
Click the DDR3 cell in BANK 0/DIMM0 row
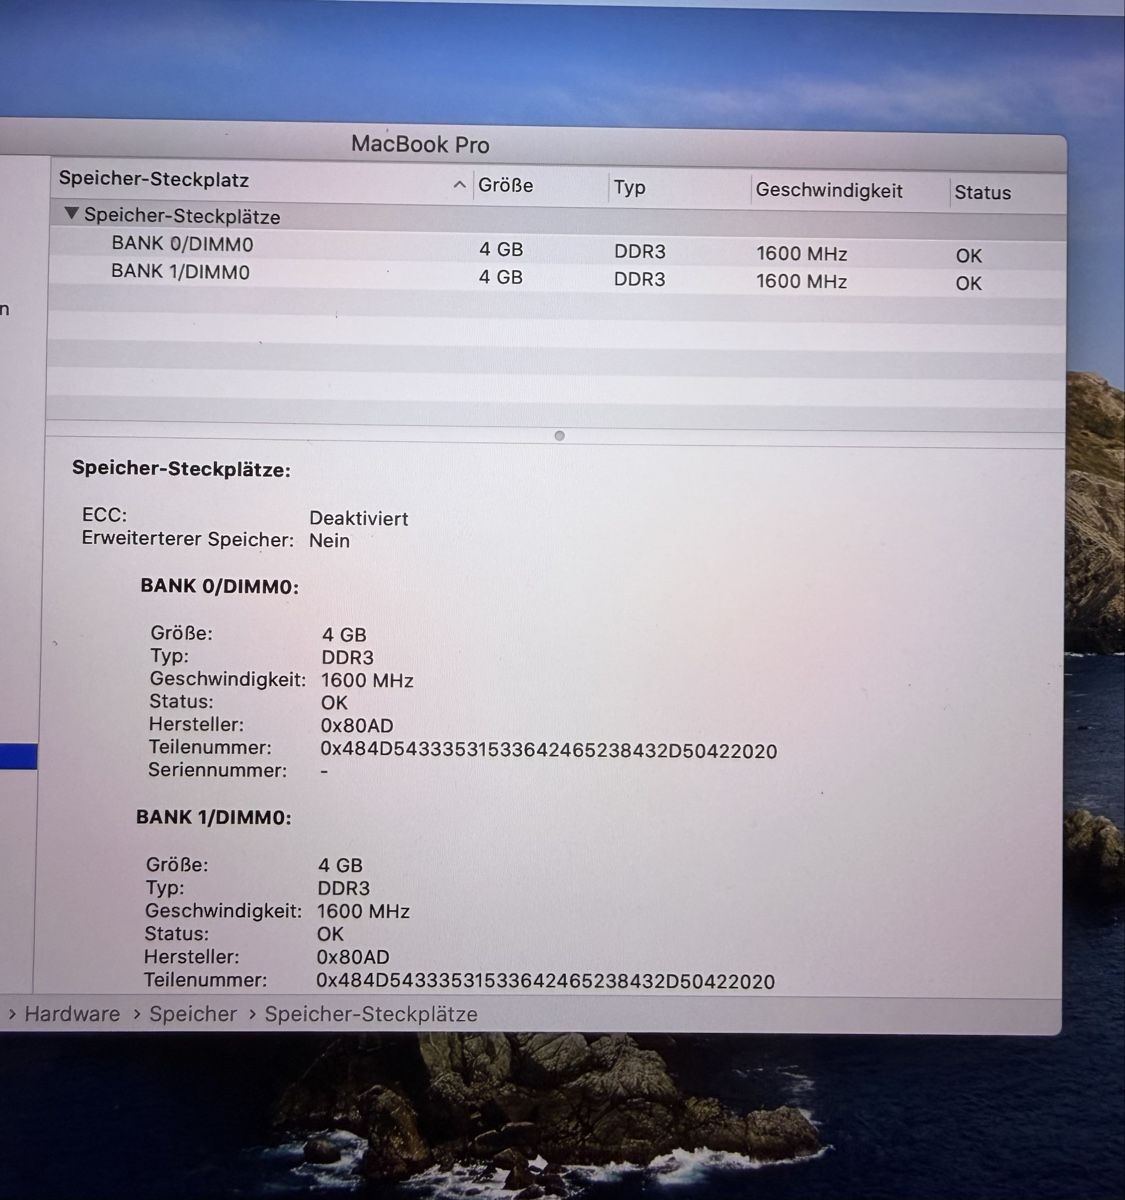[x=640, y=252]
